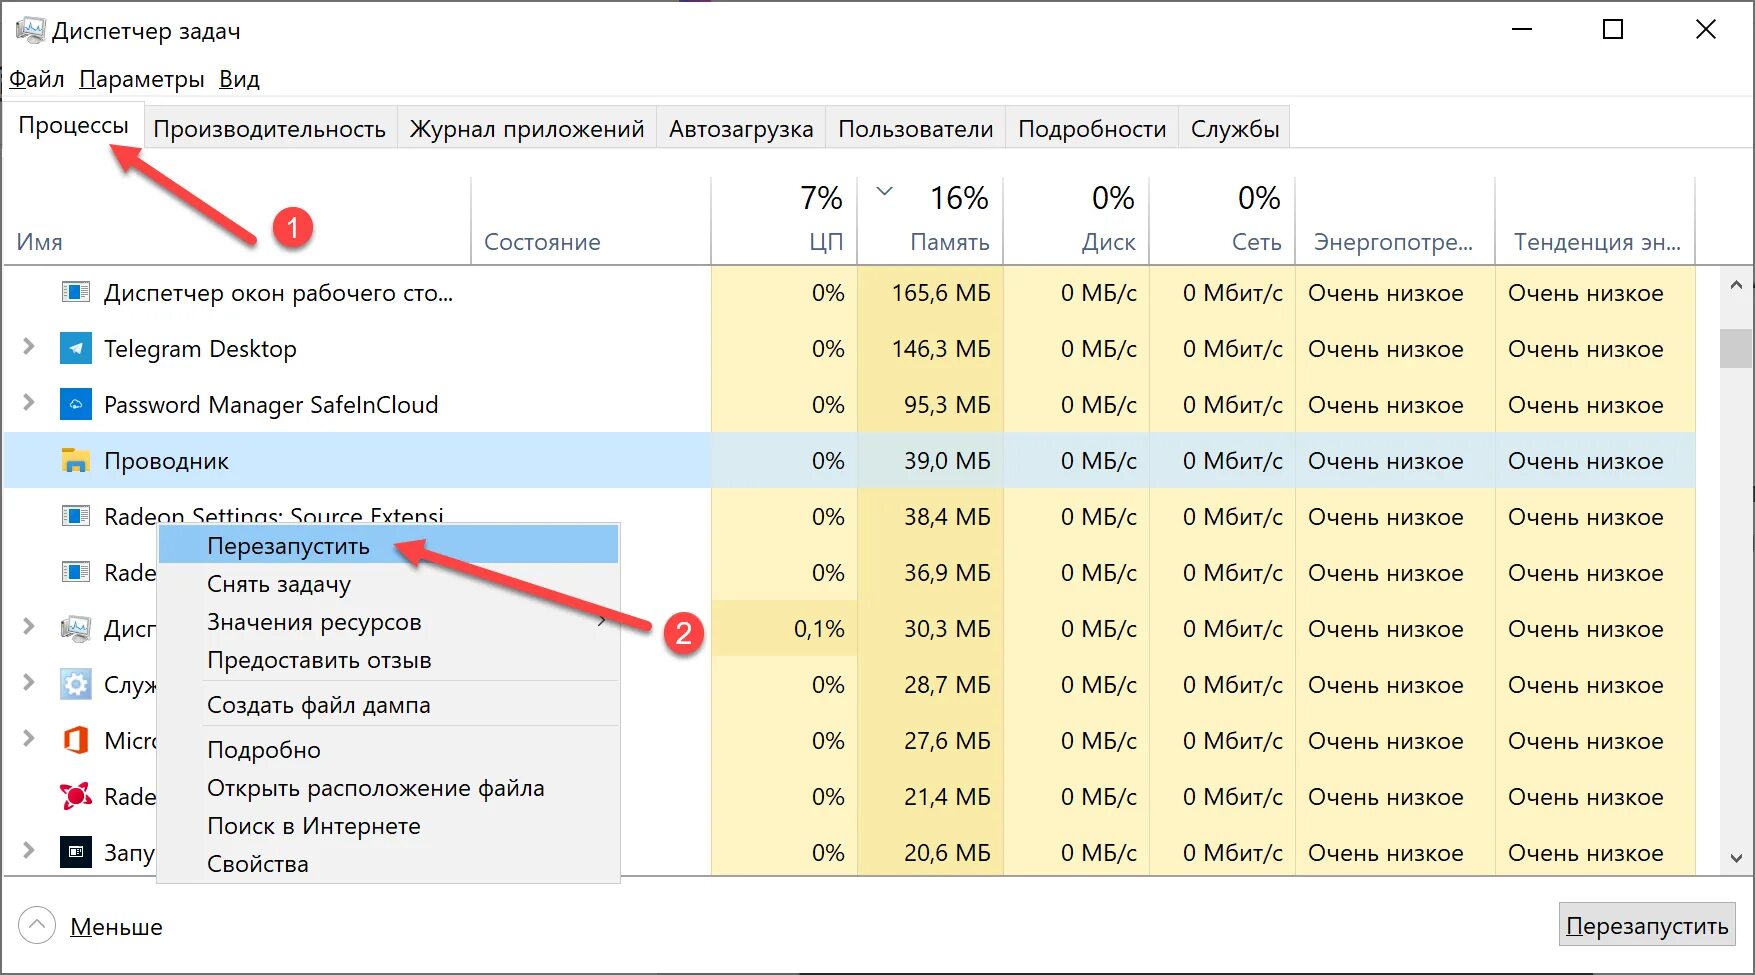
Task: Open the Автозагрузка tab
Action: pos(741,128)
